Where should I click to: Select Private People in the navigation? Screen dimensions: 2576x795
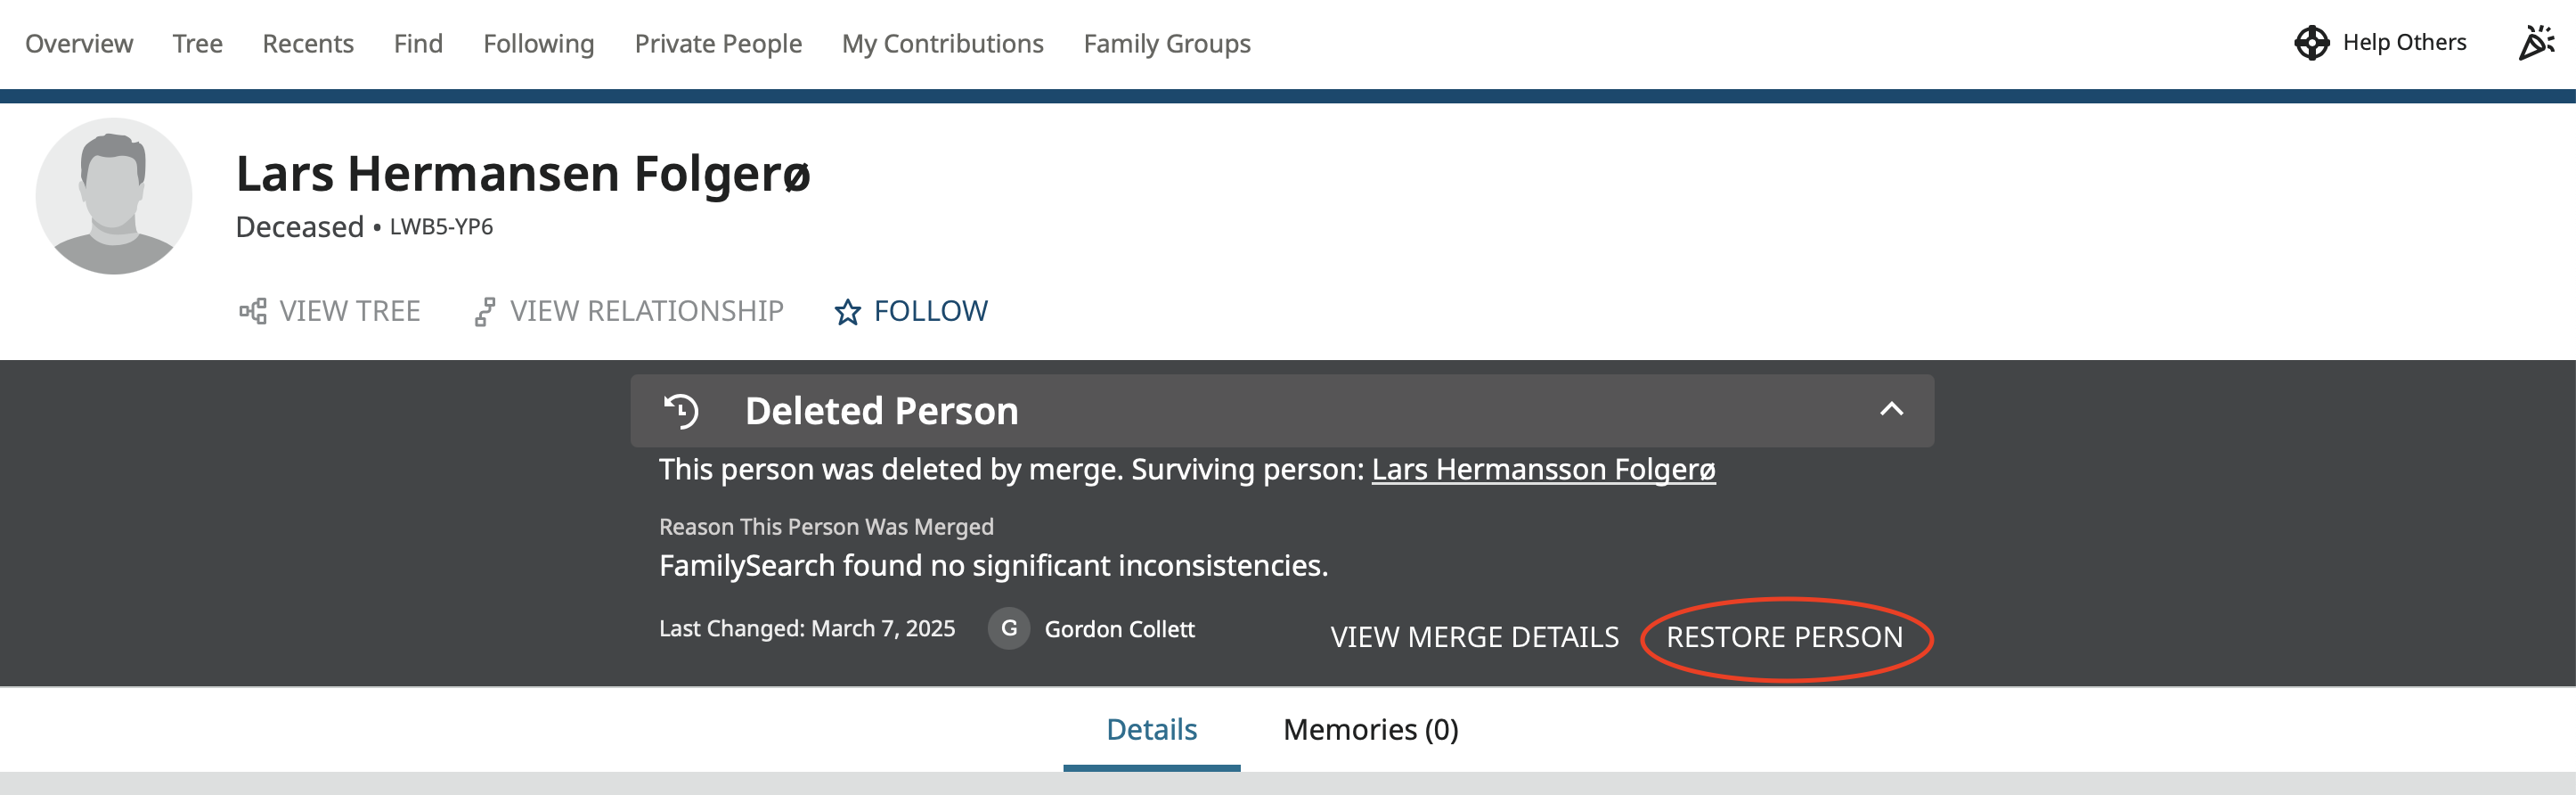tap(718, 44)
